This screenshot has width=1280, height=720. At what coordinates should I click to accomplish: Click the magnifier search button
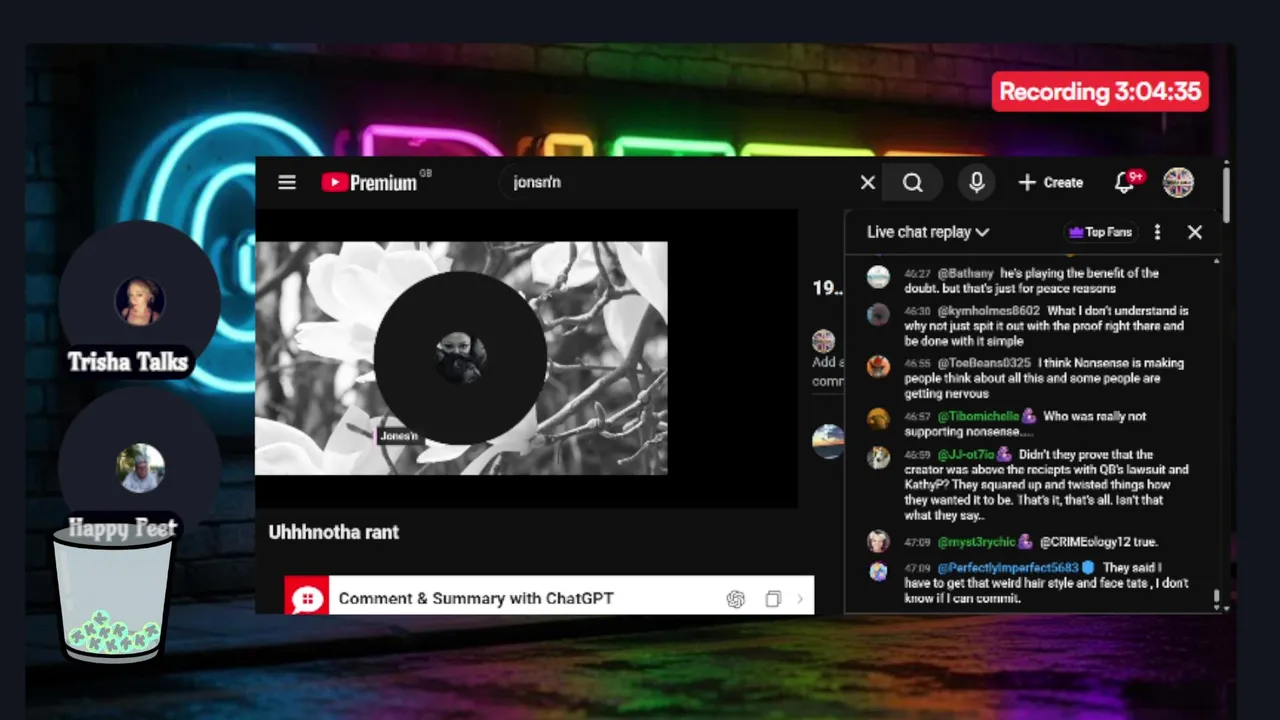913,182
